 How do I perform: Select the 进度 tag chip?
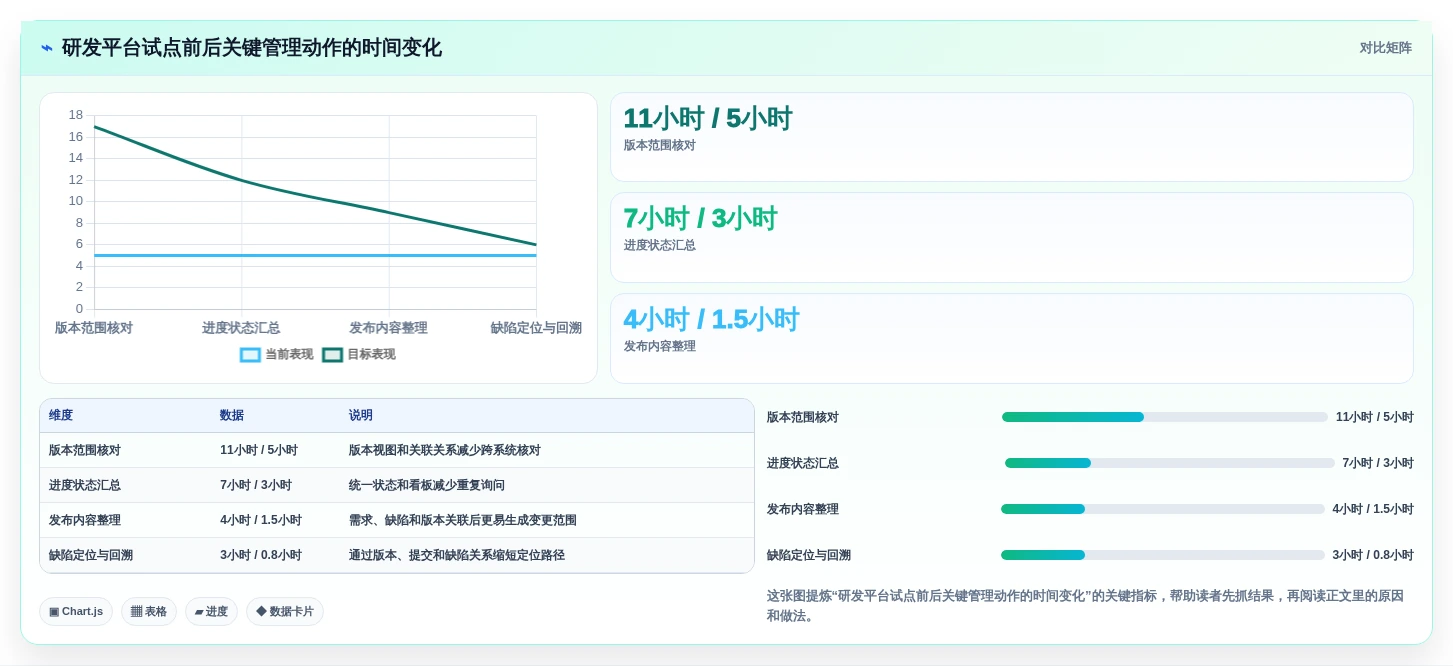coord(211,612)
